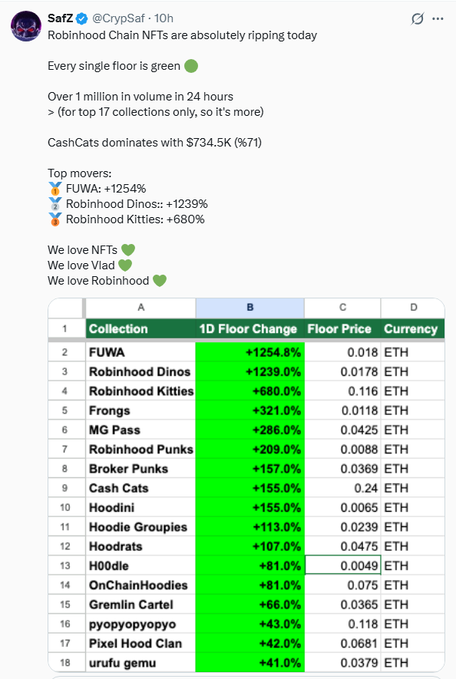Image resolution: width=456 pixels, height=679 pixels.
Task: Select column B header in spreadsheet image
Action: [x=250, y=308]
